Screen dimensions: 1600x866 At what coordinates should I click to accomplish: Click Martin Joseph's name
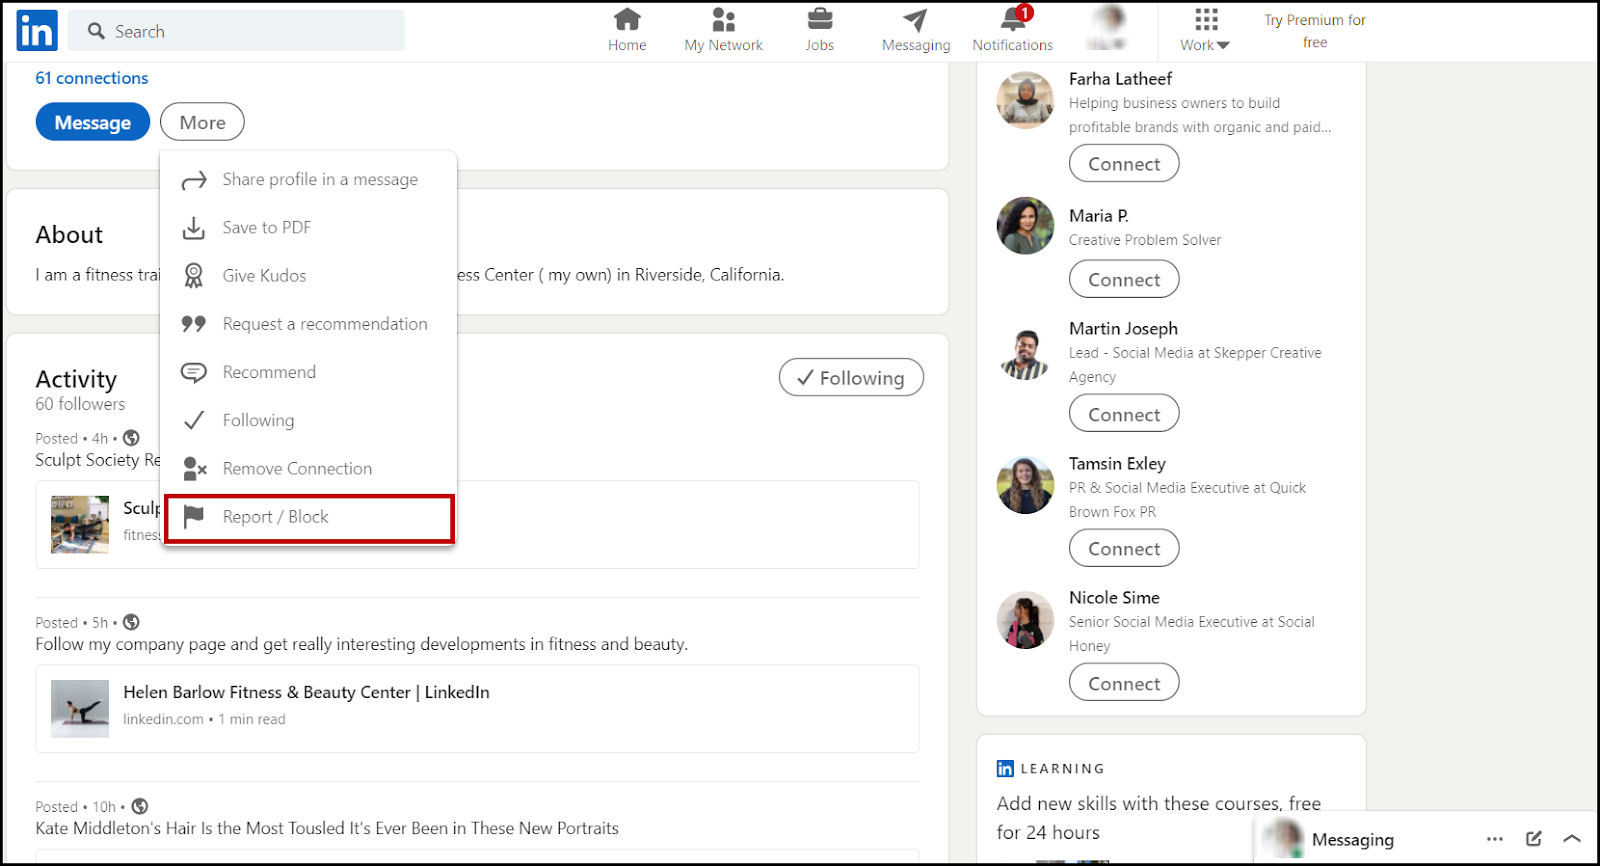point(1123,328)
